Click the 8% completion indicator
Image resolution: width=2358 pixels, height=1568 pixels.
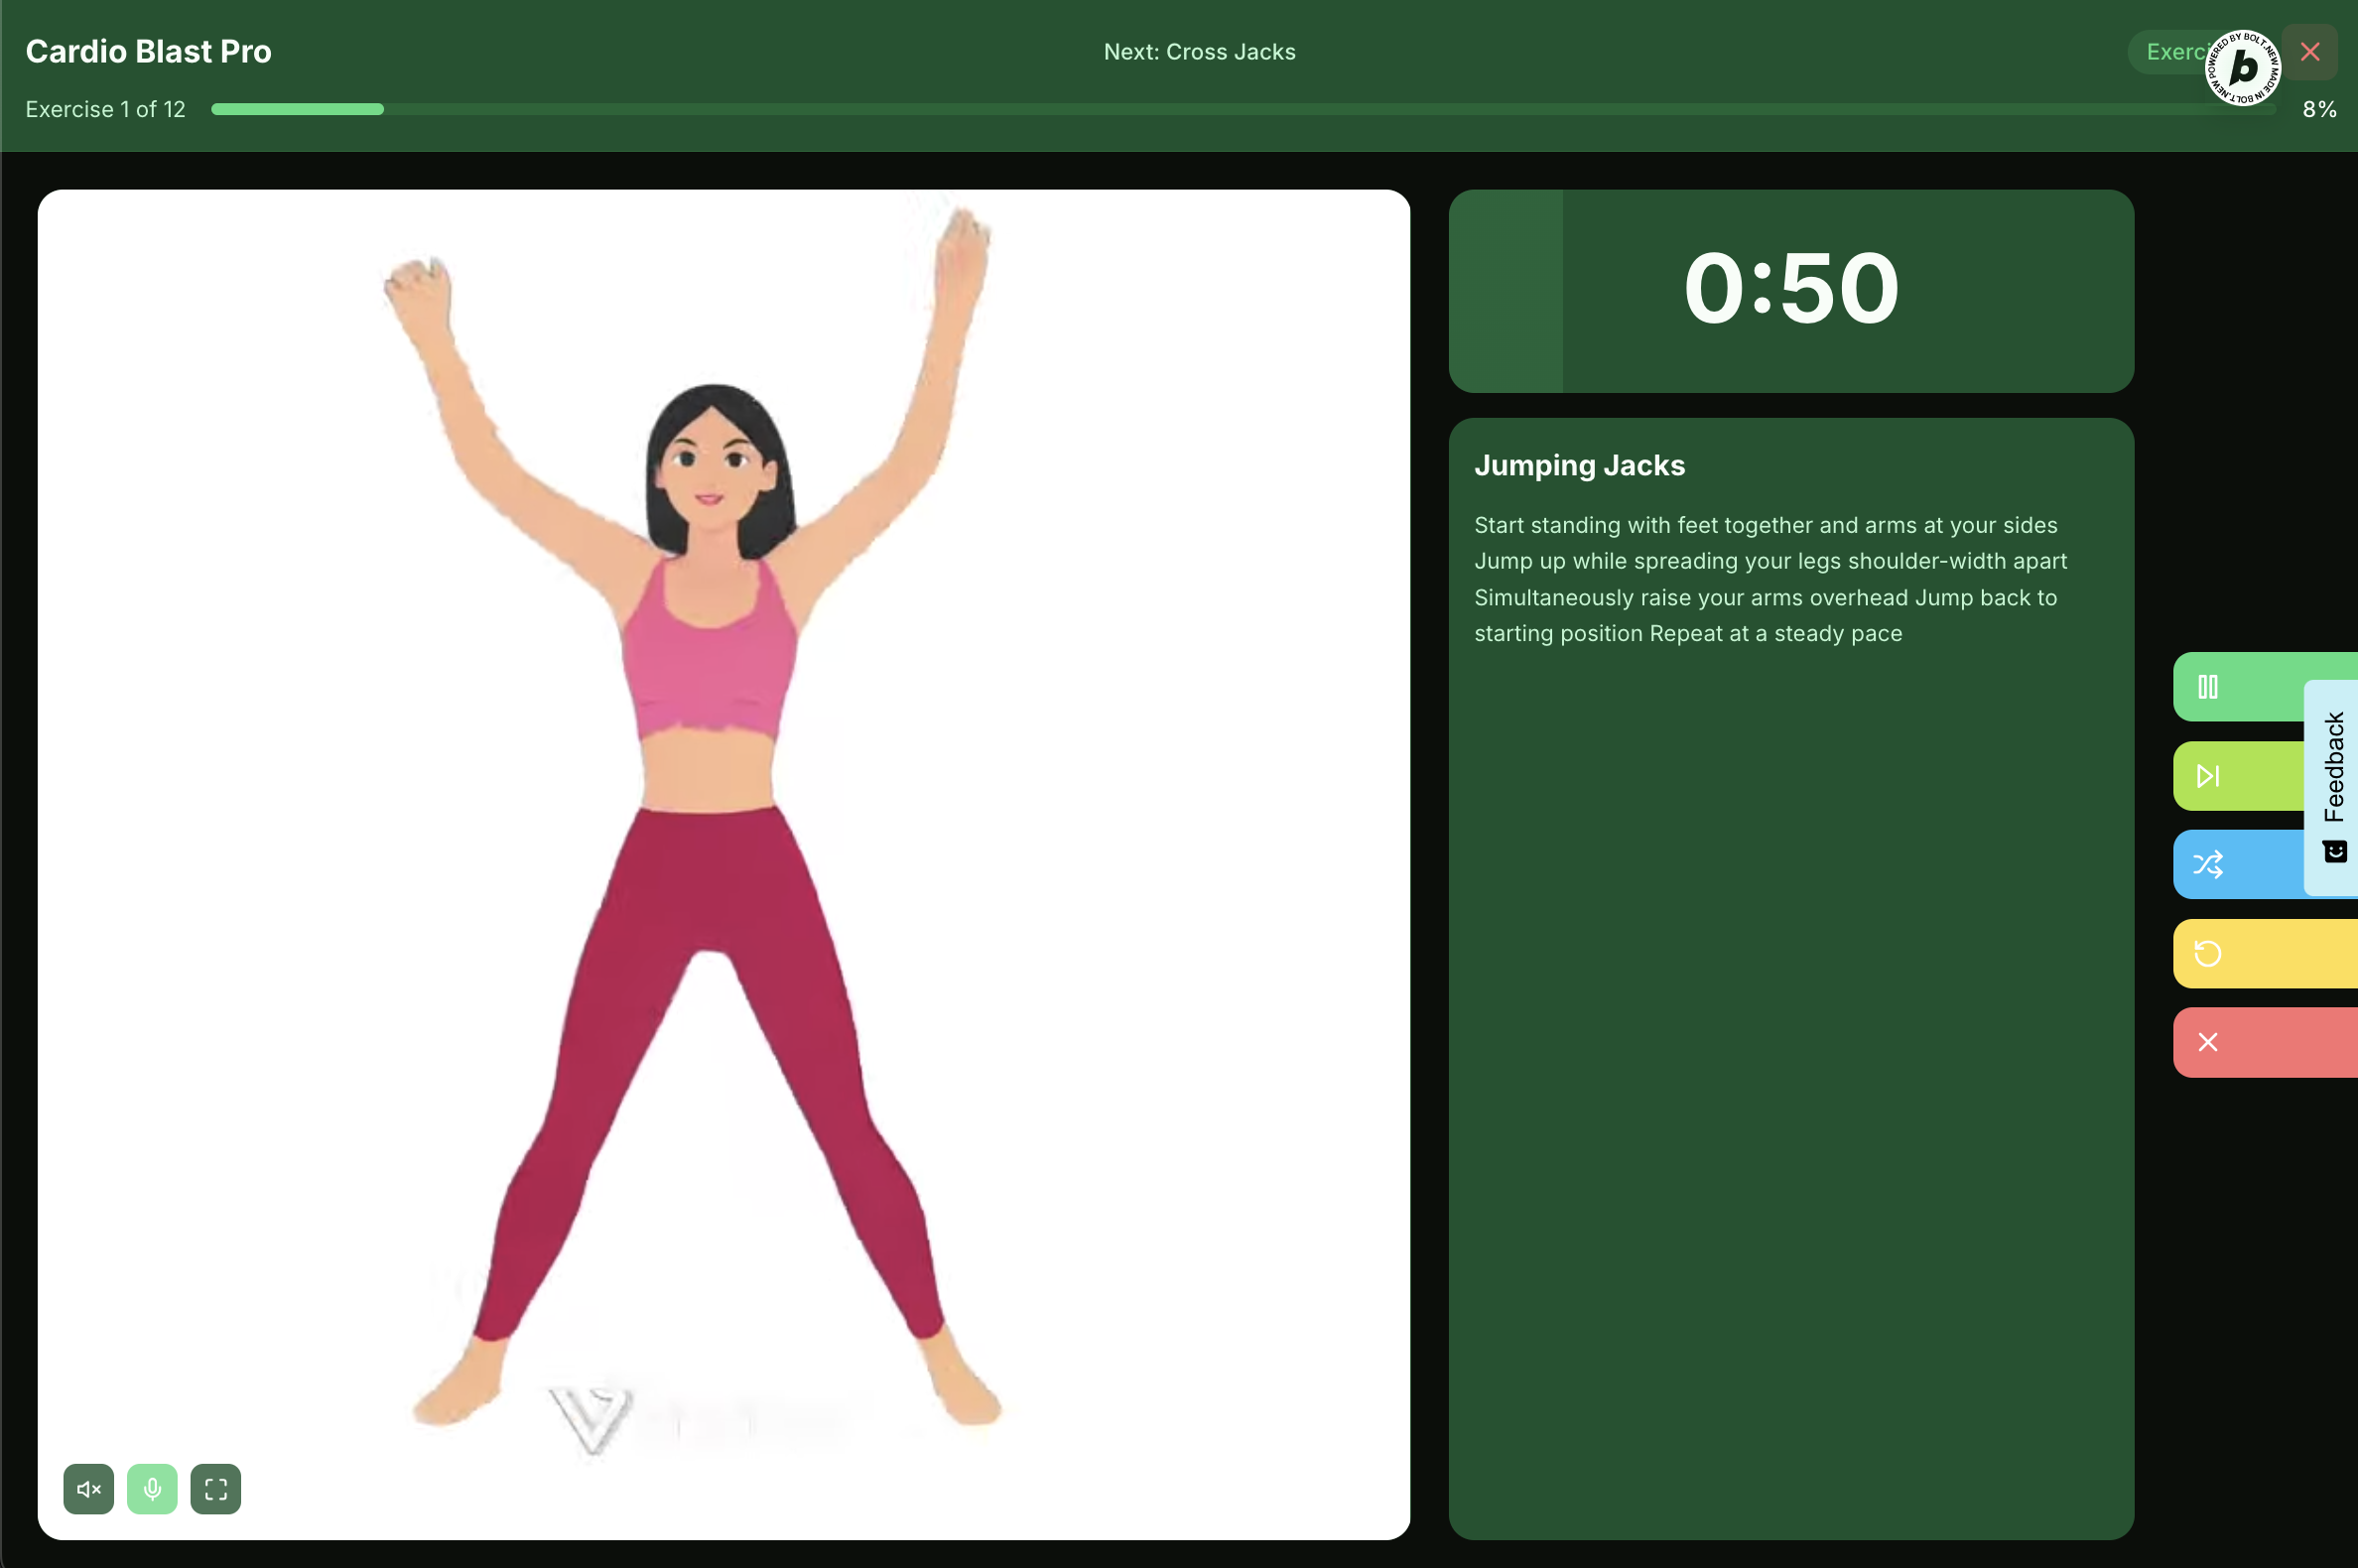click(2319, 109)
